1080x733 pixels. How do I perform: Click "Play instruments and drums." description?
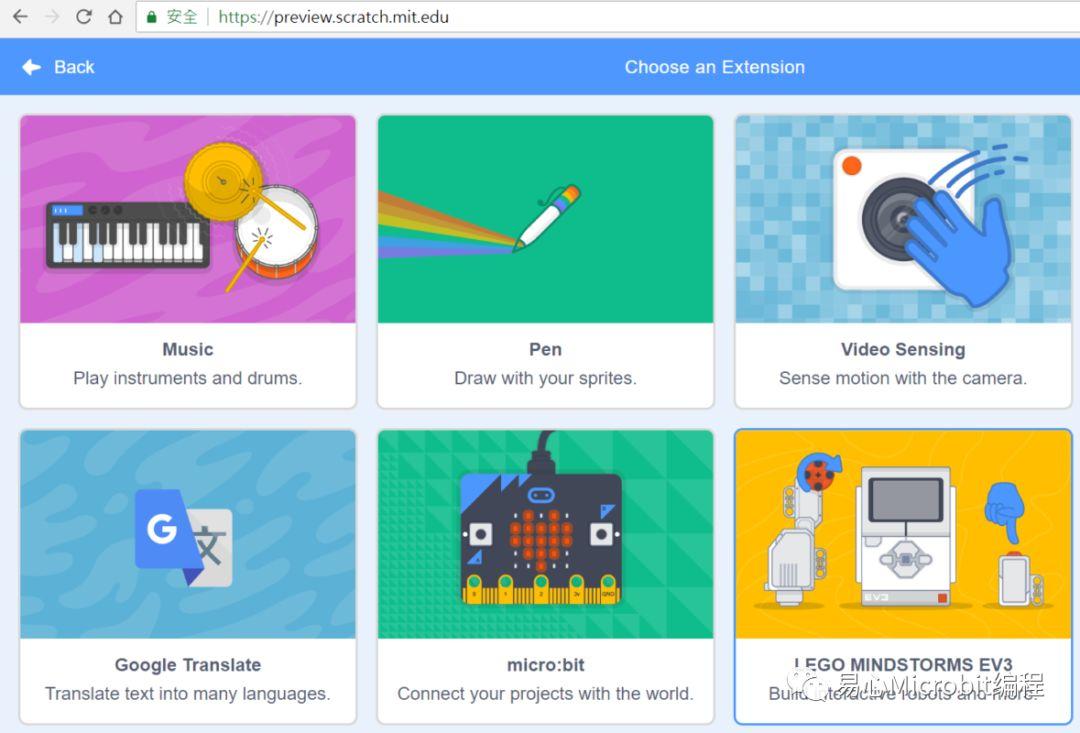(x=188, y=378)
